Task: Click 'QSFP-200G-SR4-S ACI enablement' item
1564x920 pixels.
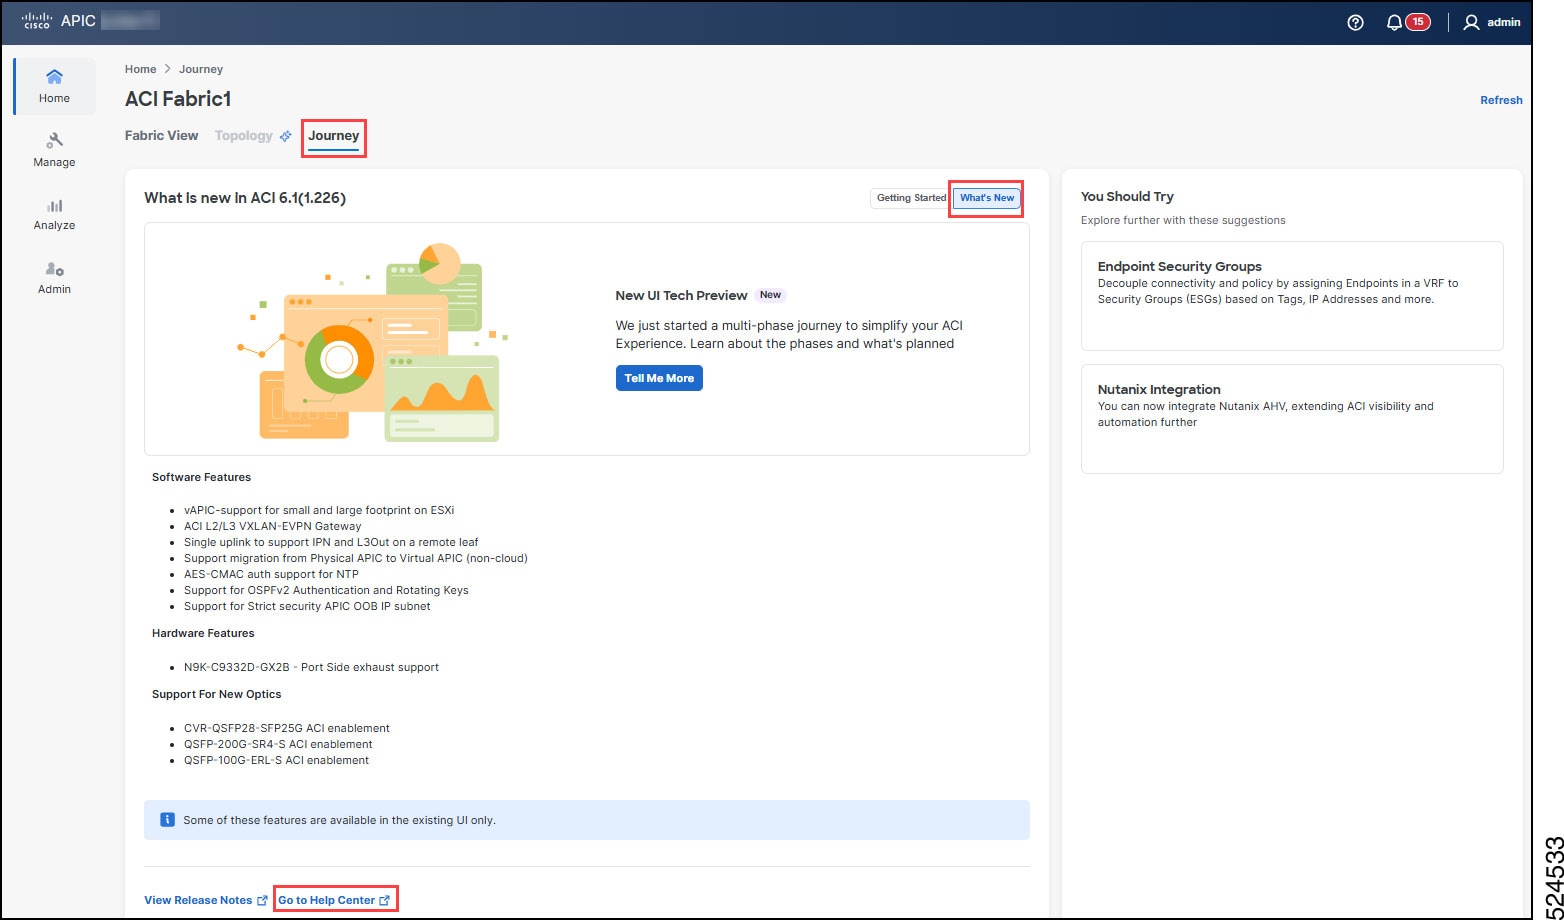Action: click(278, 744)
